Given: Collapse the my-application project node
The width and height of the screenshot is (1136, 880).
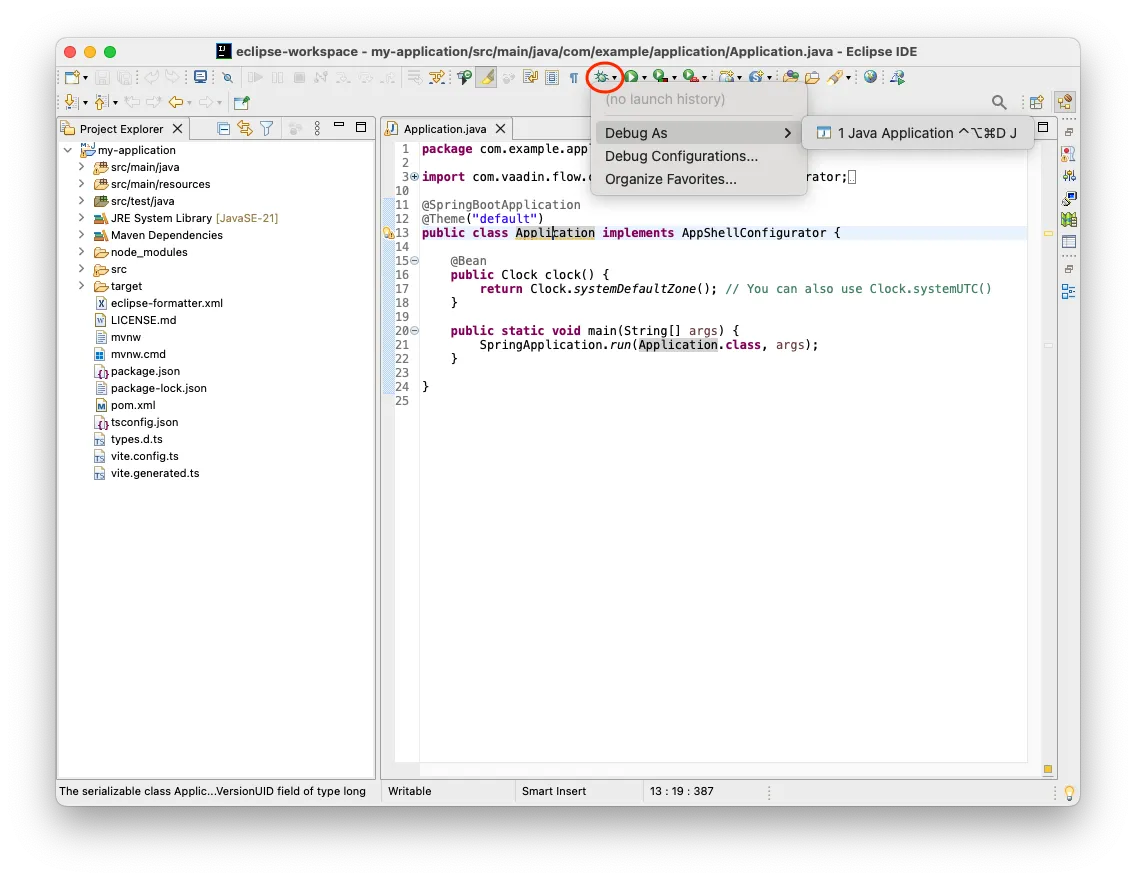Looking at the screenshot, I should [x=67, y=149].
